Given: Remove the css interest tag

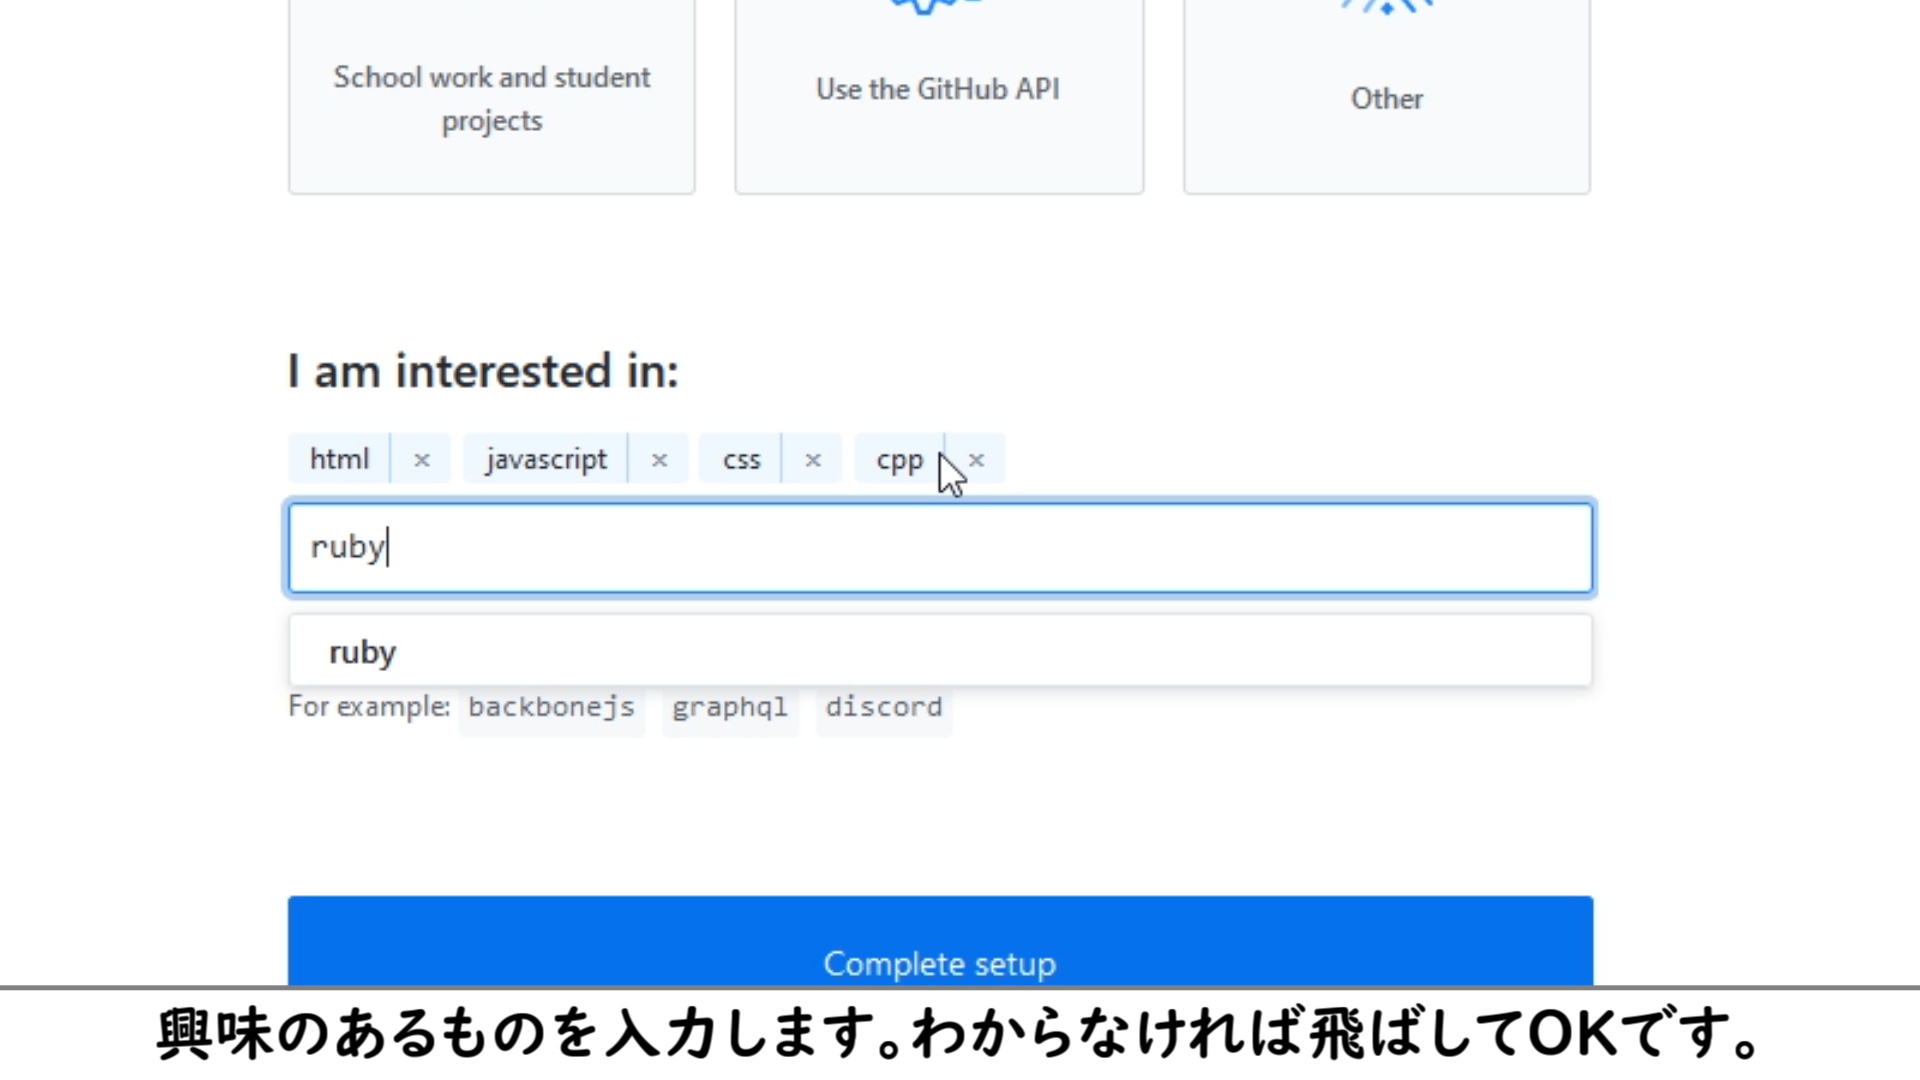Looking at the screenshot, I should (x=813, y=460).
